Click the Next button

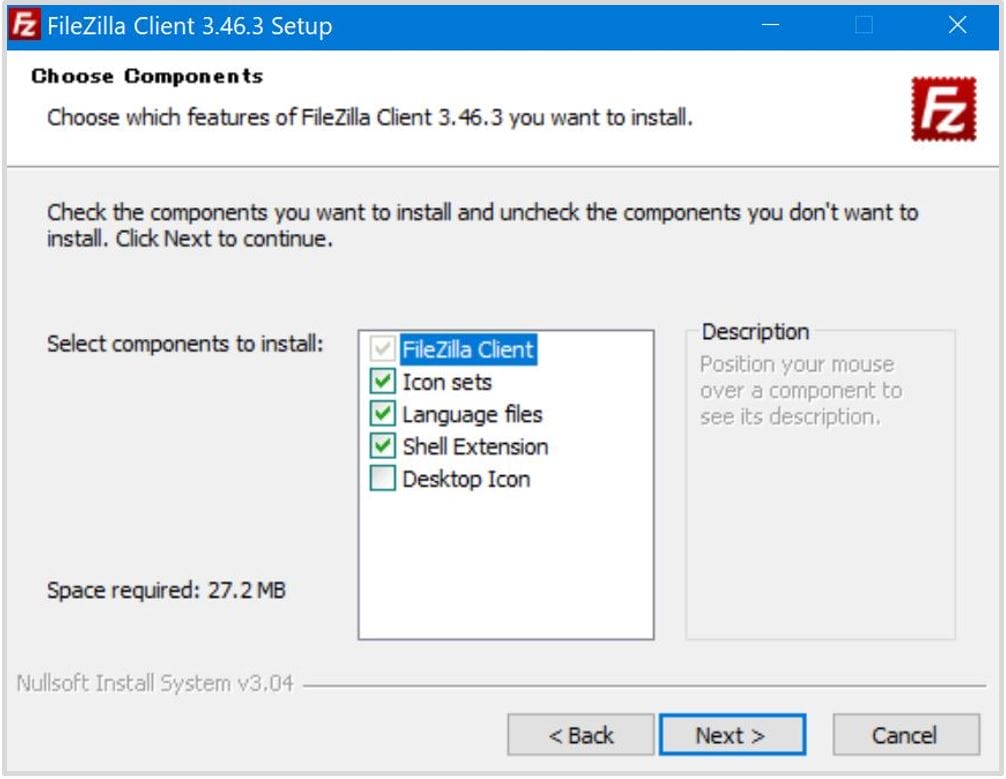tap(733, 735)
